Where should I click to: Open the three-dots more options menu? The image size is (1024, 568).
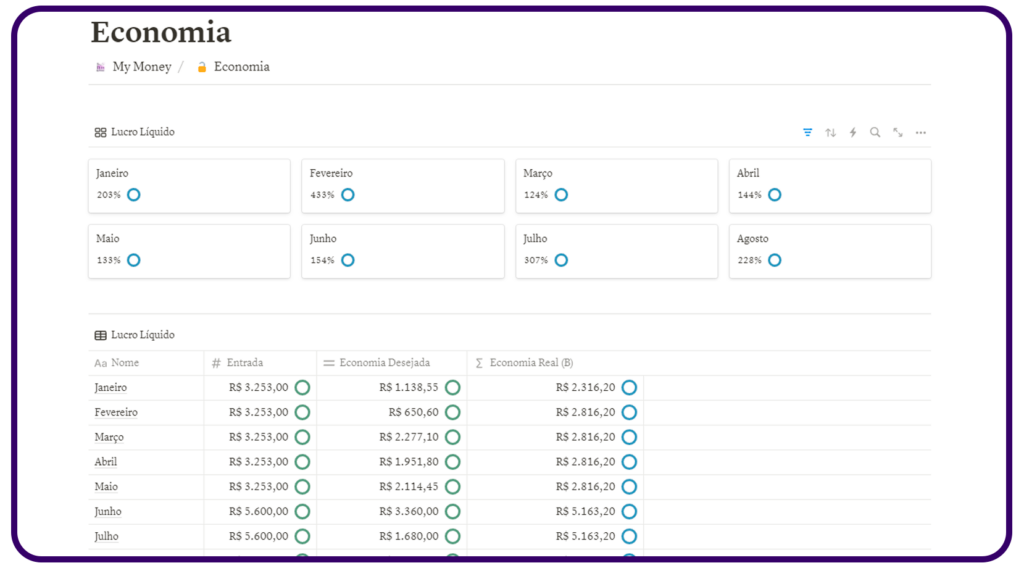[x=921, y=132]
